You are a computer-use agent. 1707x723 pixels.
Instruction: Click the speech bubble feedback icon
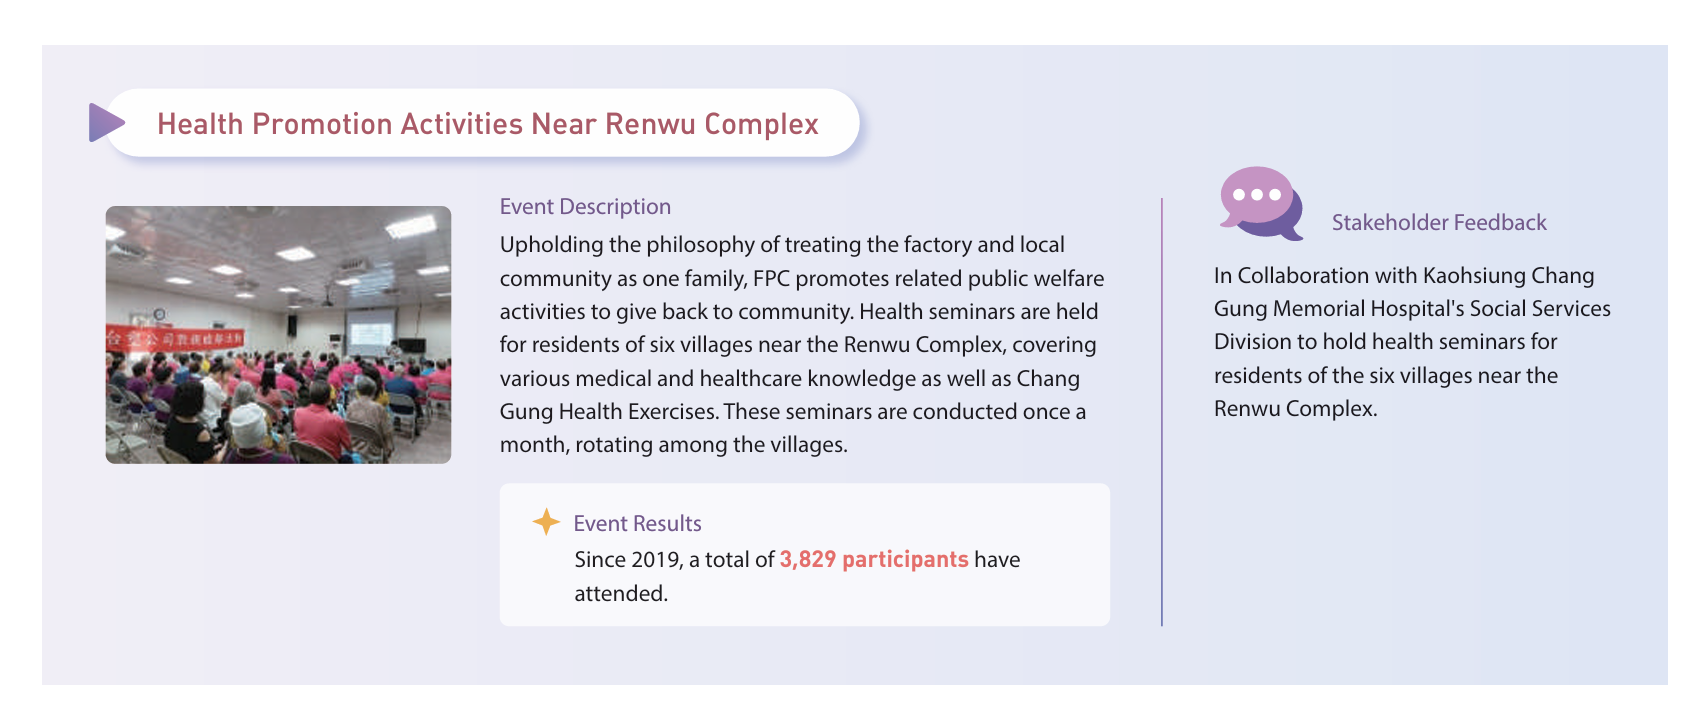[x=1259, y=202]
